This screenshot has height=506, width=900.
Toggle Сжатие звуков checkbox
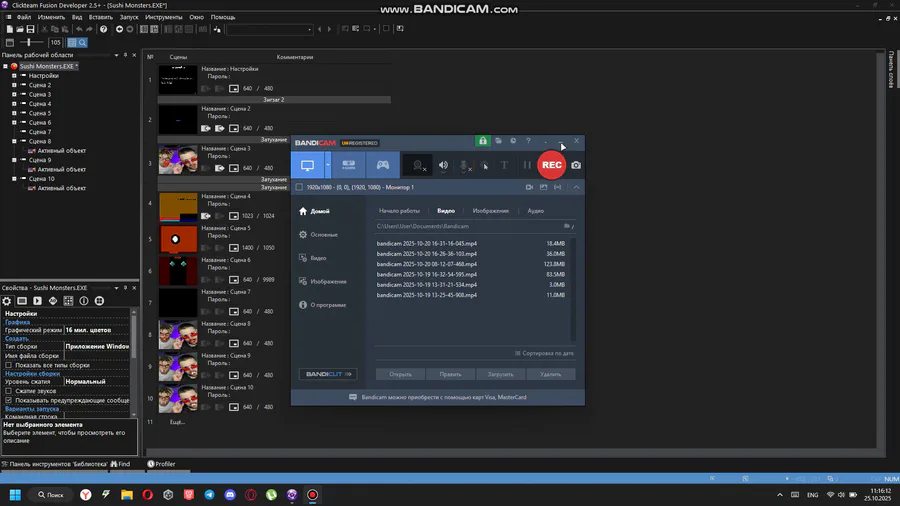pyautogui.click(x=9, y=391)
